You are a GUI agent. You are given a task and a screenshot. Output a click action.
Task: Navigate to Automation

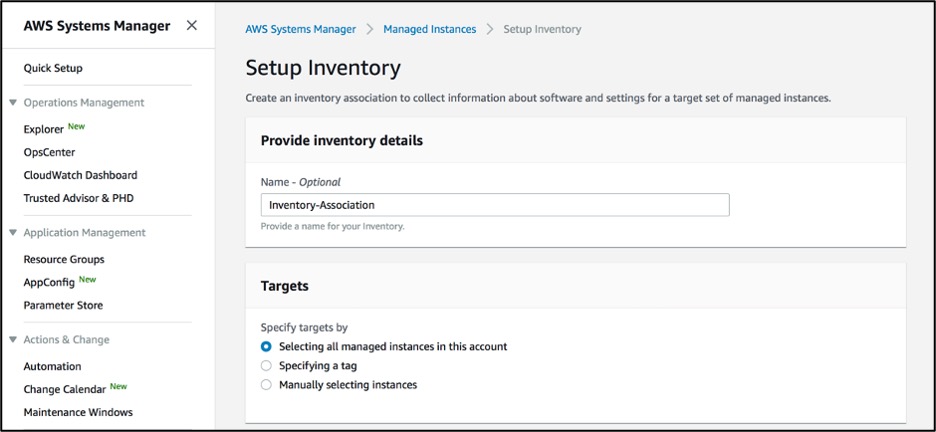click(53, 366)
